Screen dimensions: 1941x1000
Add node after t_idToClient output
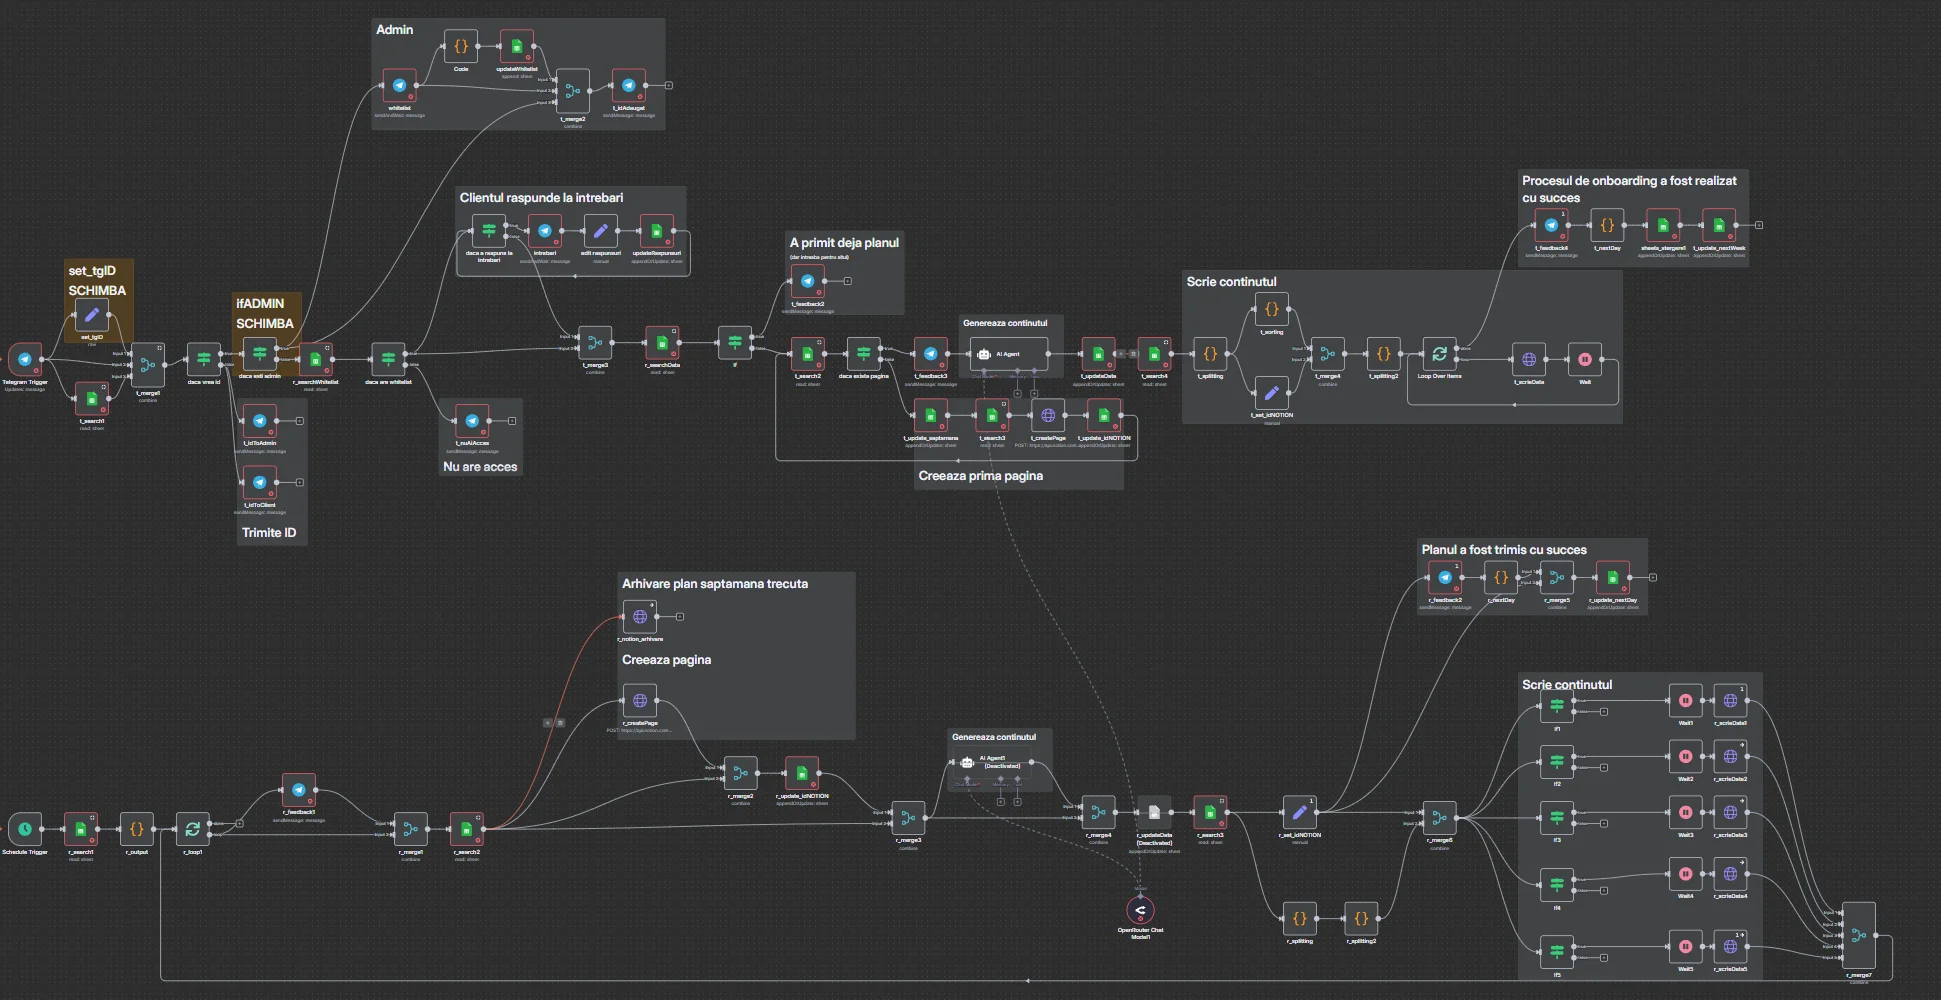[300, 482]
